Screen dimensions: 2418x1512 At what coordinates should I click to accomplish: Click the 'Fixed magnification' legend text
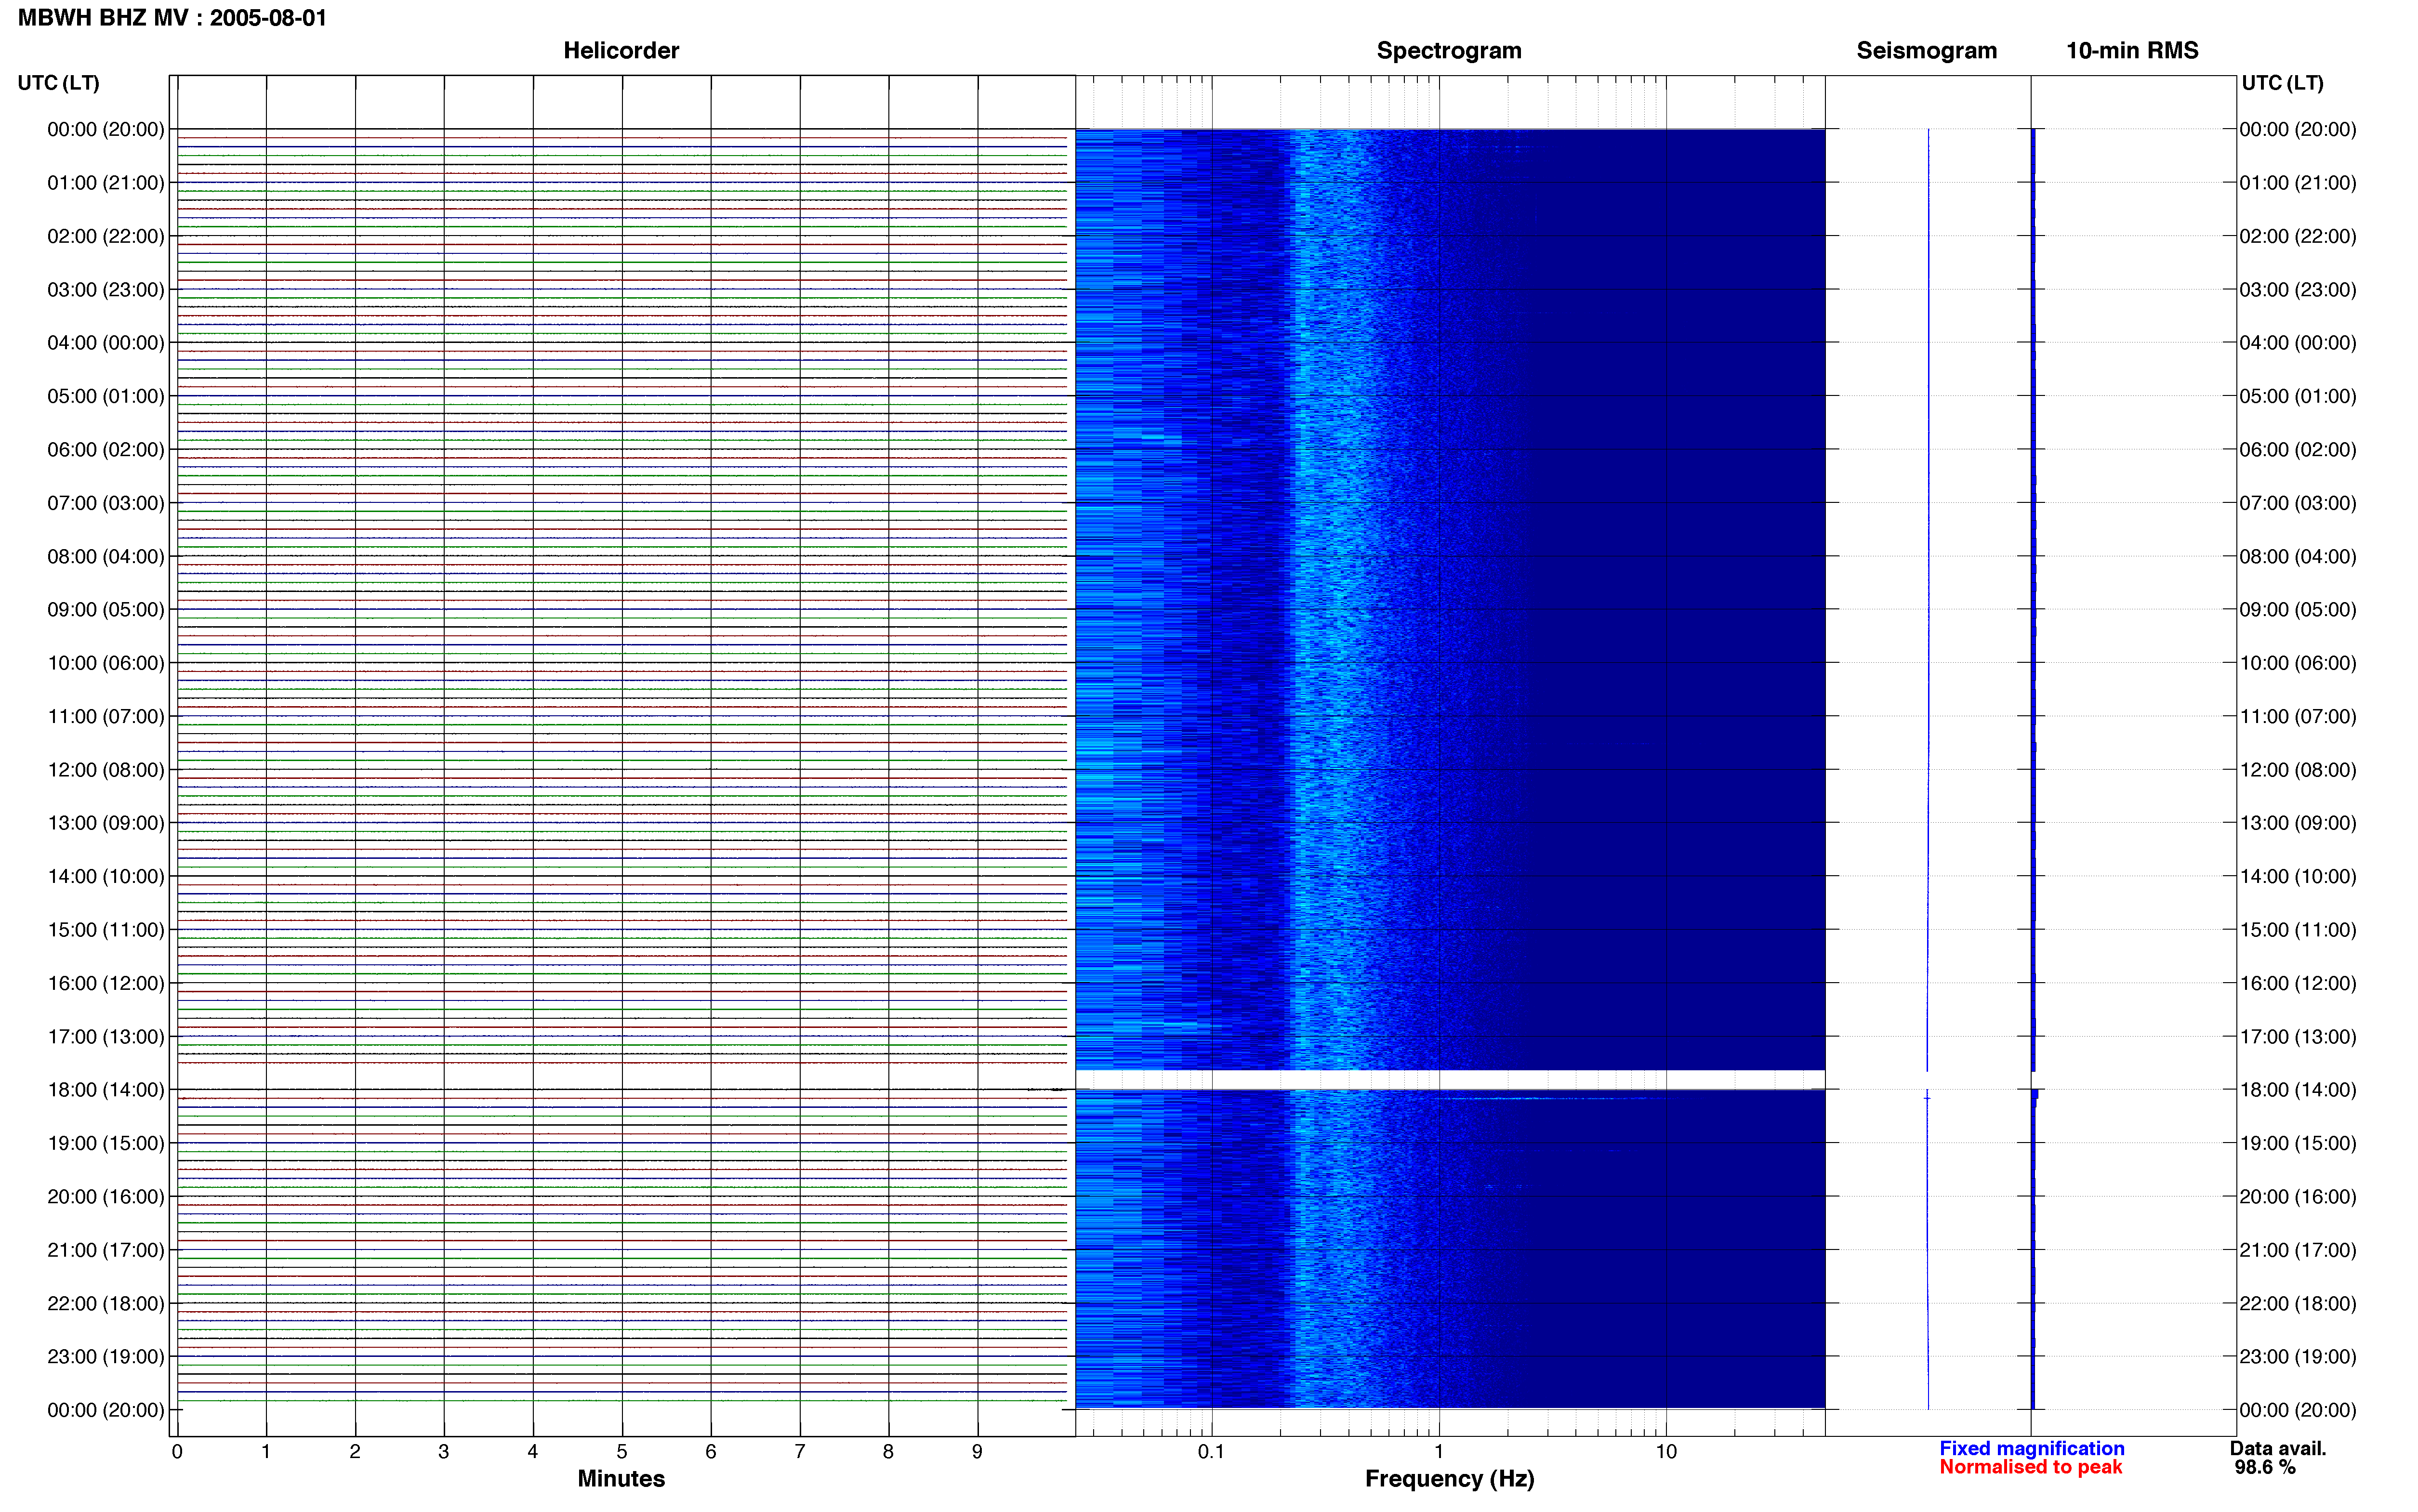[x=2031, y=1448]
